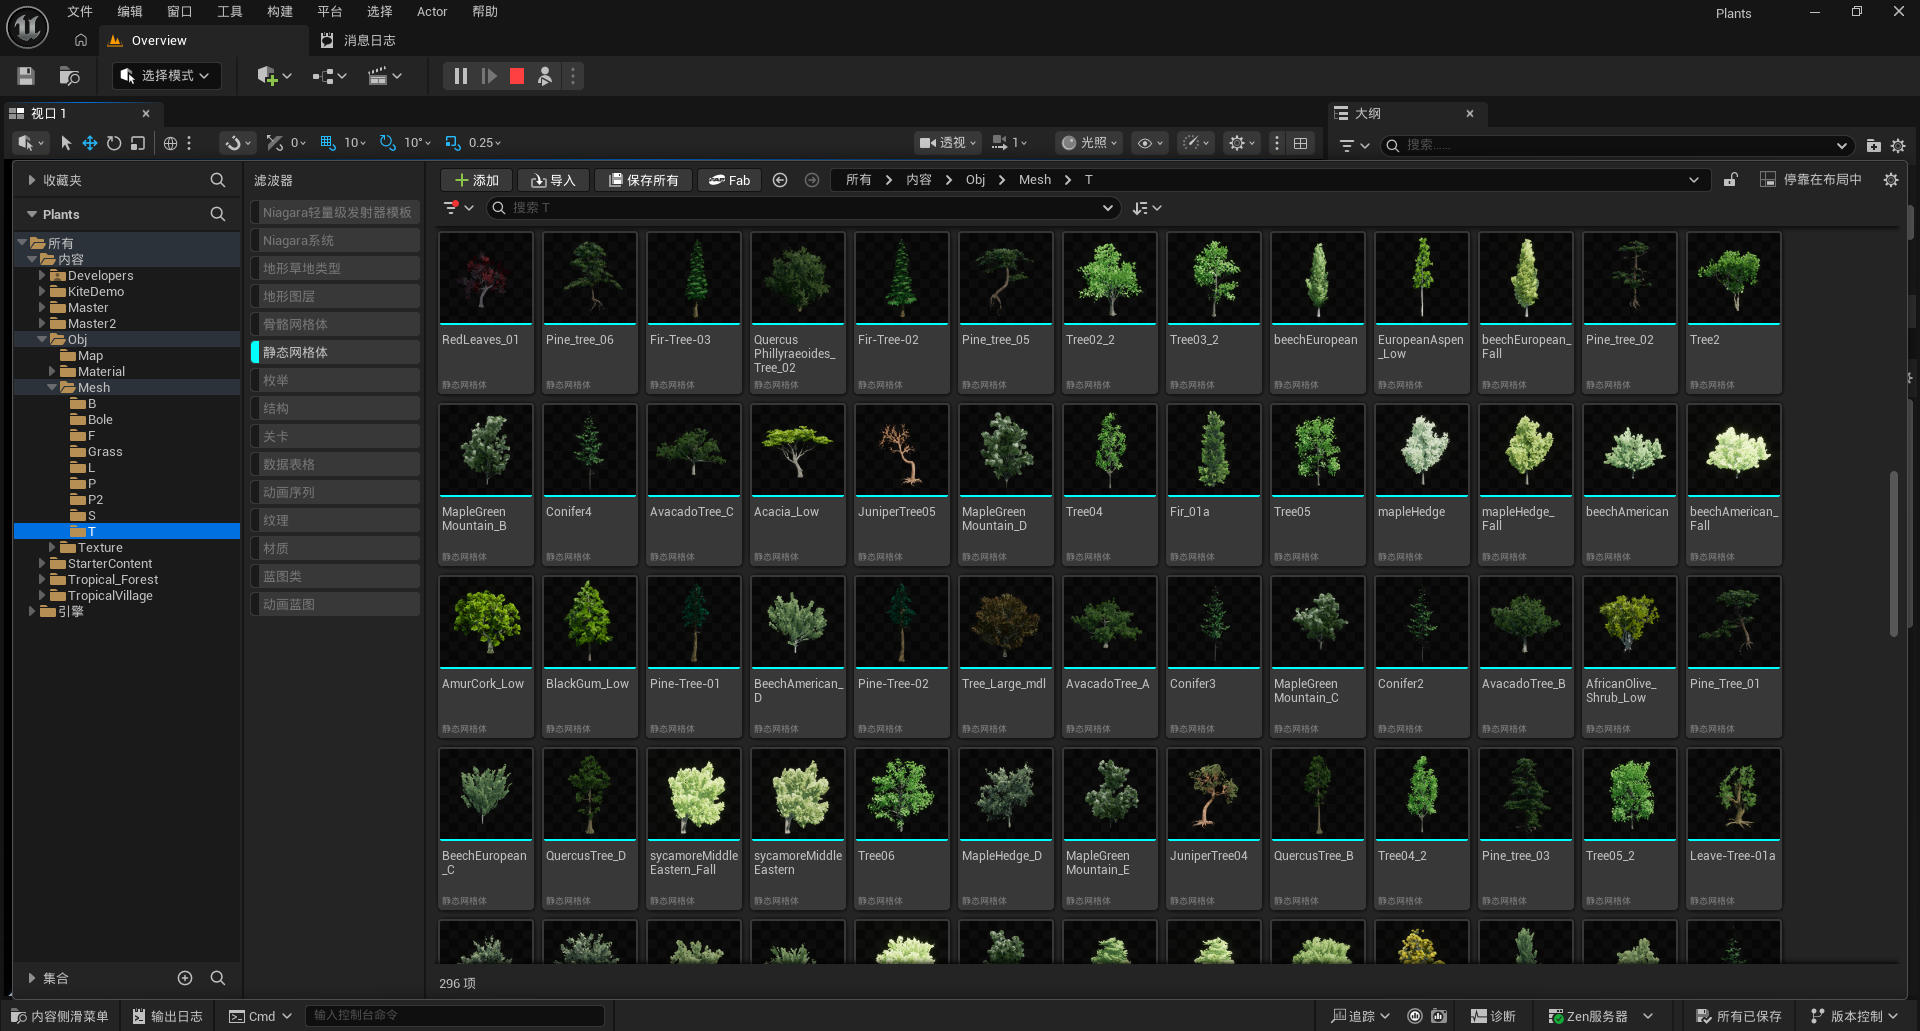1920x1031 pixels.
Task: Open content browser settings gear
Action: click(x=1890, y=180)
